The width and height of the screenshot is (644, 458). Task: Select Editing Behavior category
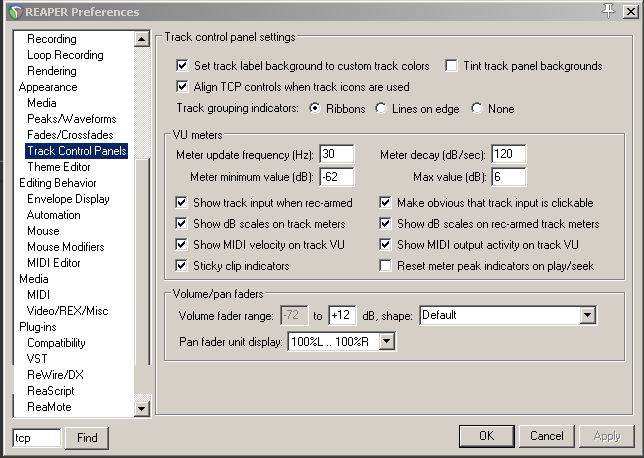point(58,183)
